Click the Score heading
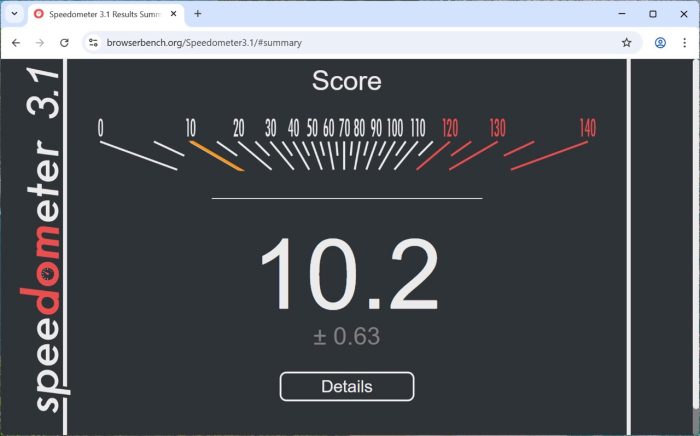700x436 pixels. click(347, 81)
